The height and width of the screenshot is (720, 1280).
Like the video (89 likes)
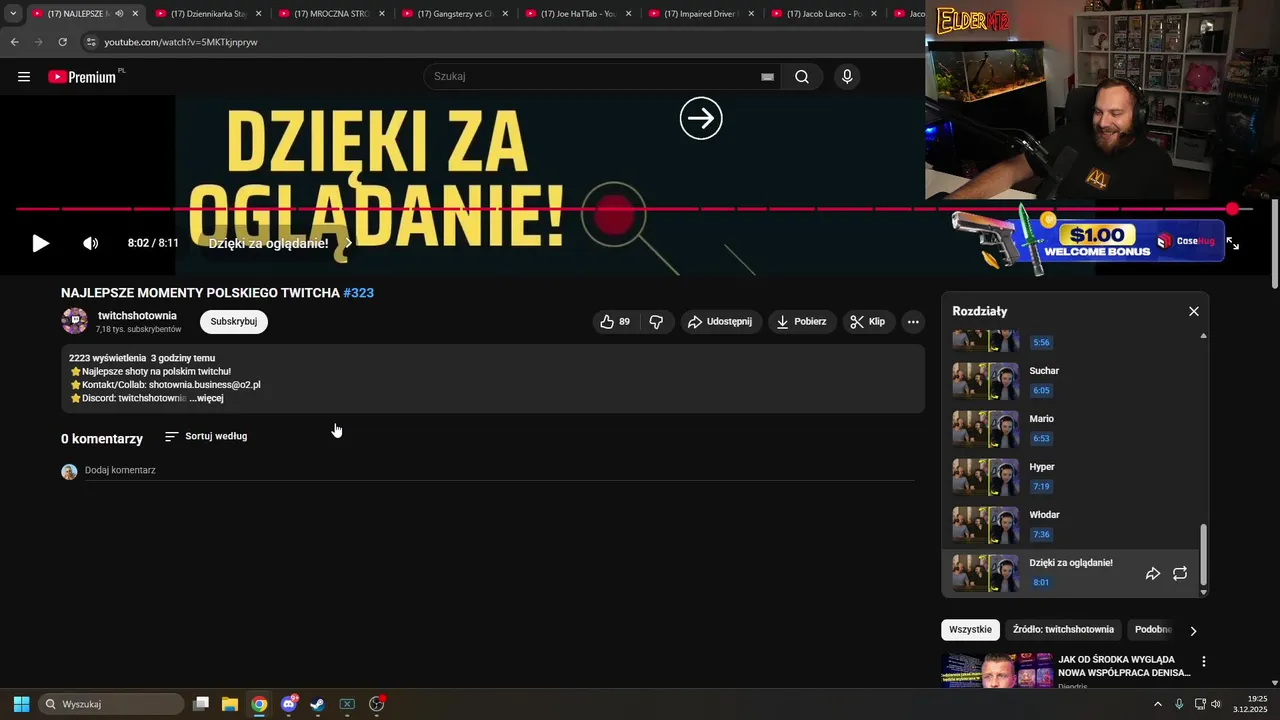pyautogui.click(x=615, y=322)
